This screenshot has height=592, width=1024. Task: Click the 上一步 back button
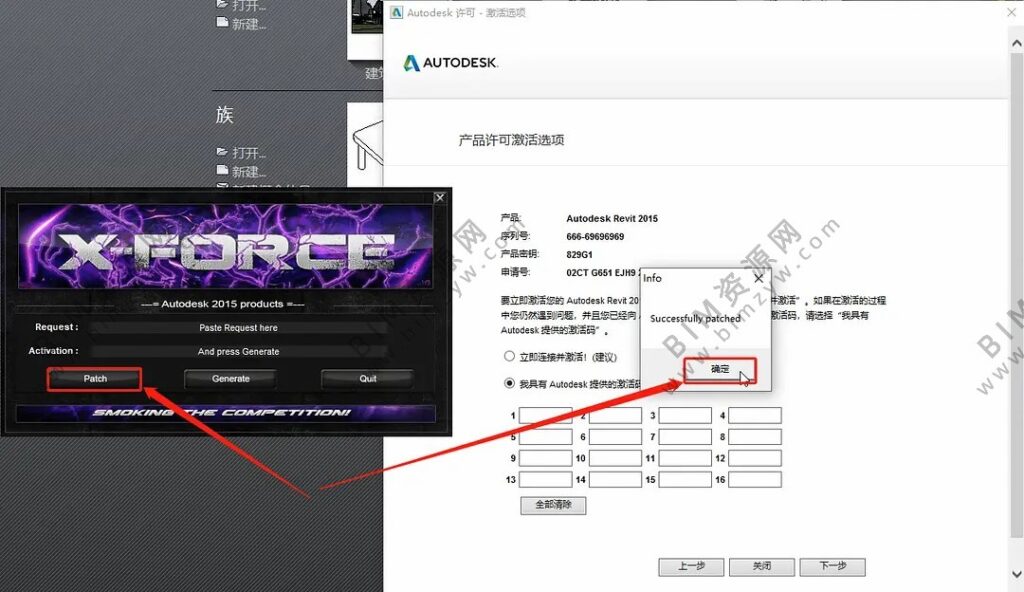[691, 567]
